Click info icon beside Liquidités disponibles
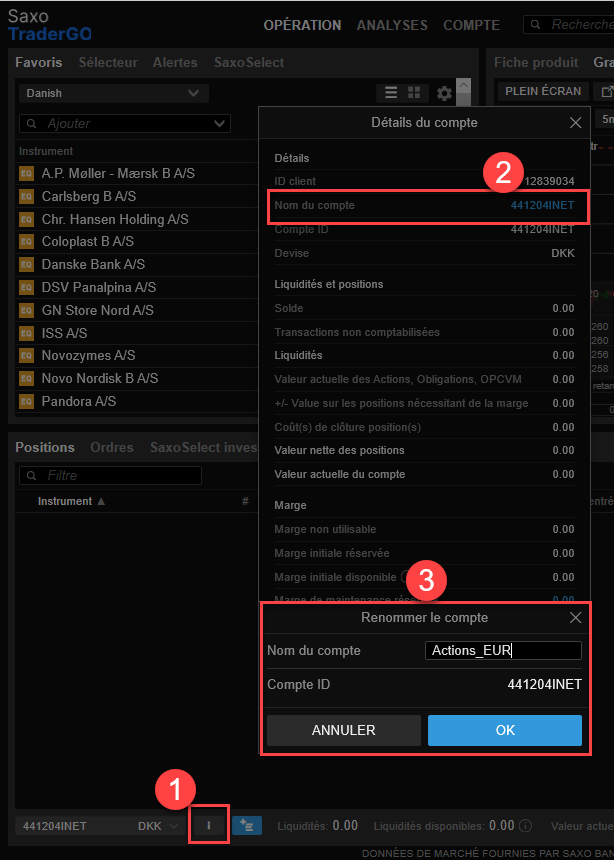The height and width of the screenshot is (860, 614). point(525,825)
